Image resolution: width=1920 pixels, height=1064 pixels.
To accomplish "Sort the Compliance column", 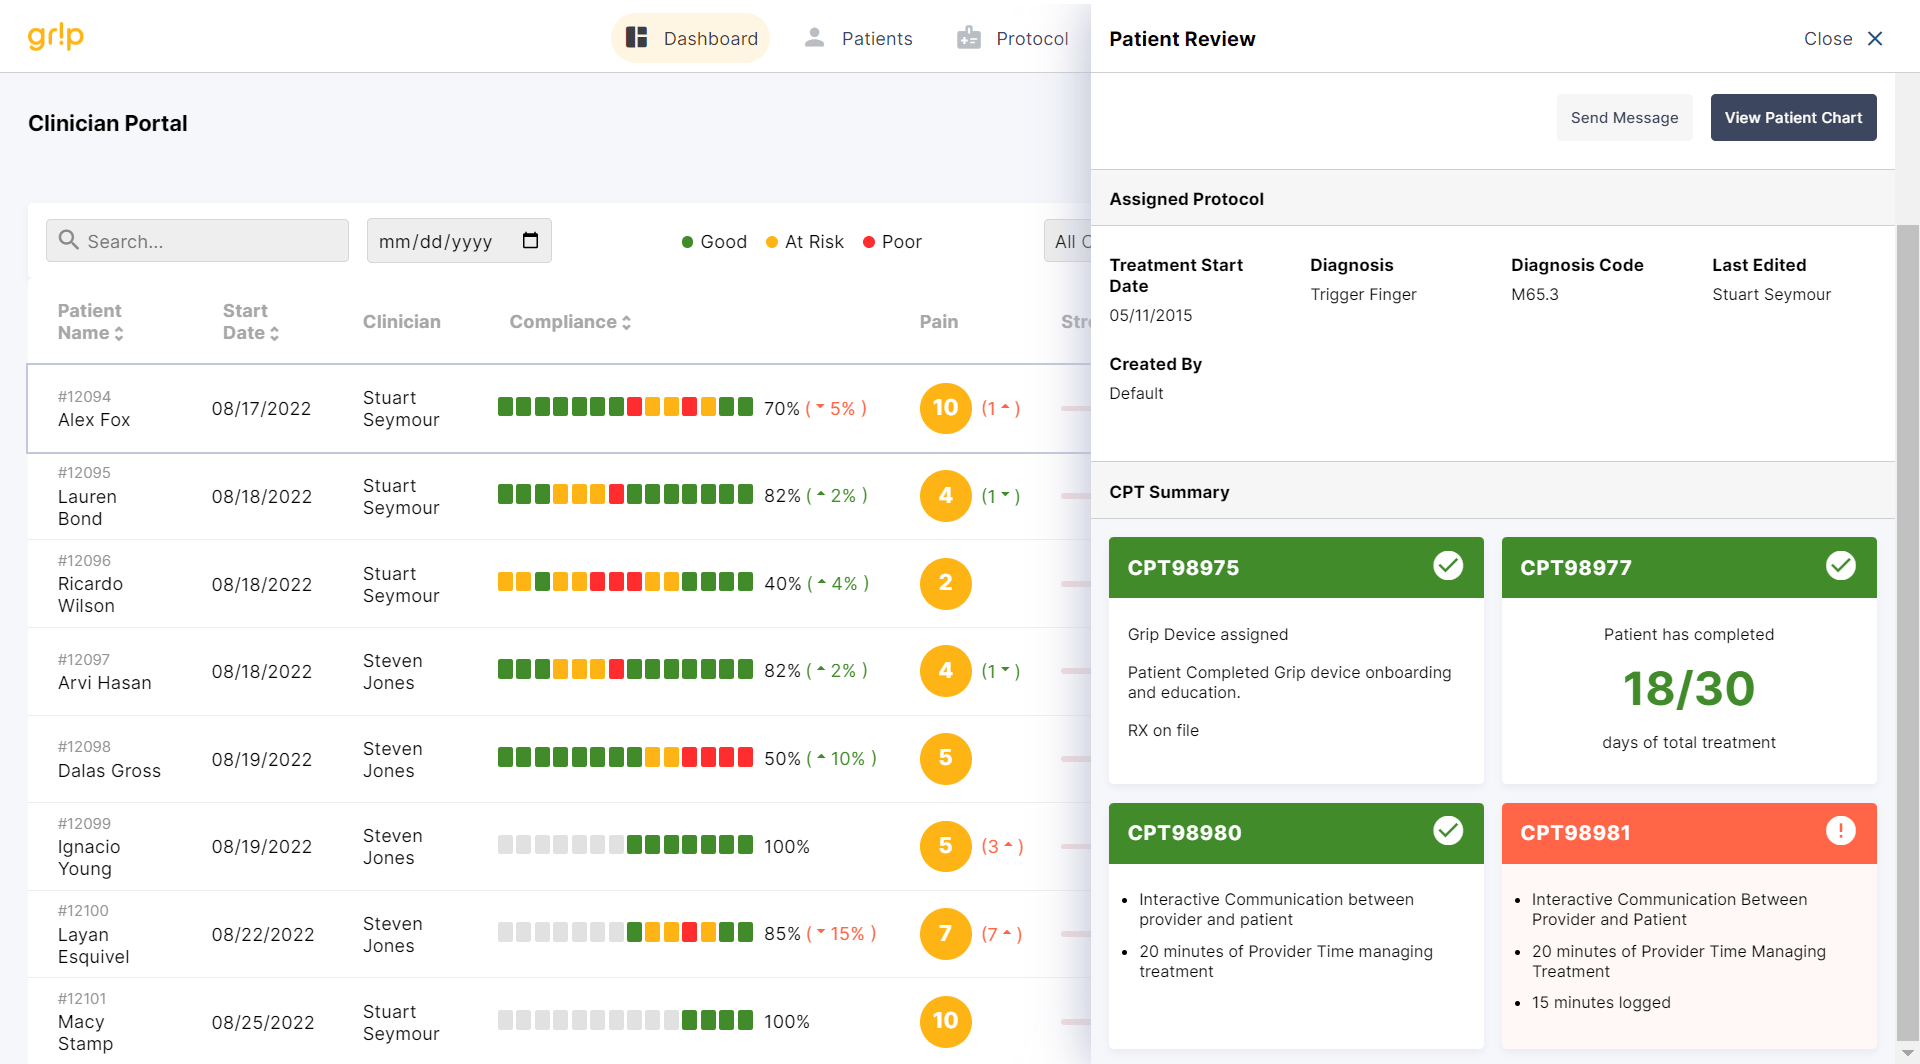I will [x=570, y=322].
